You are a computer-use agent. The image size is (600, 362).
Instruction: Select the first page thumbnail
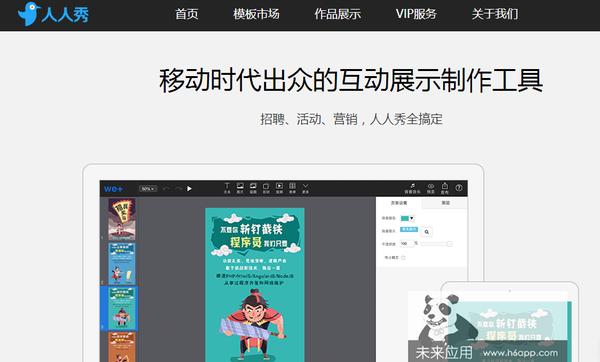pyautogui.click(x=122, y=219)
